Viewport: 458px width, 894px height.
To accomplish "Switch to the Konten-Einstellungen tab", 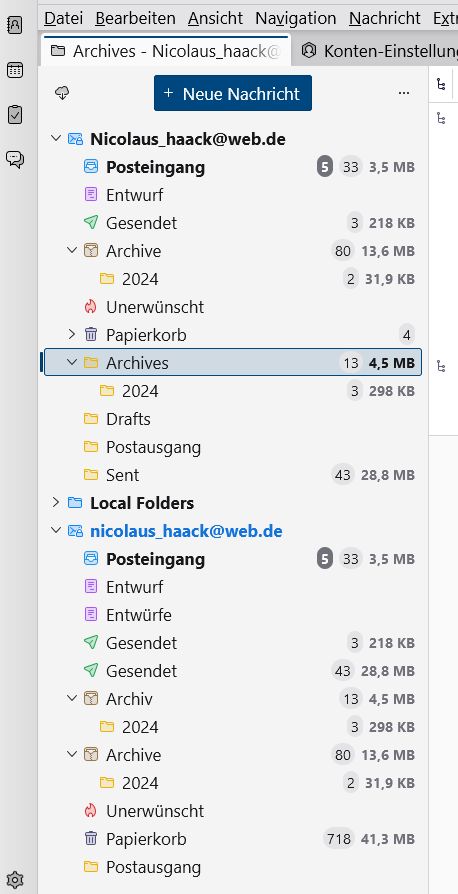I will [x=376, y=51].
